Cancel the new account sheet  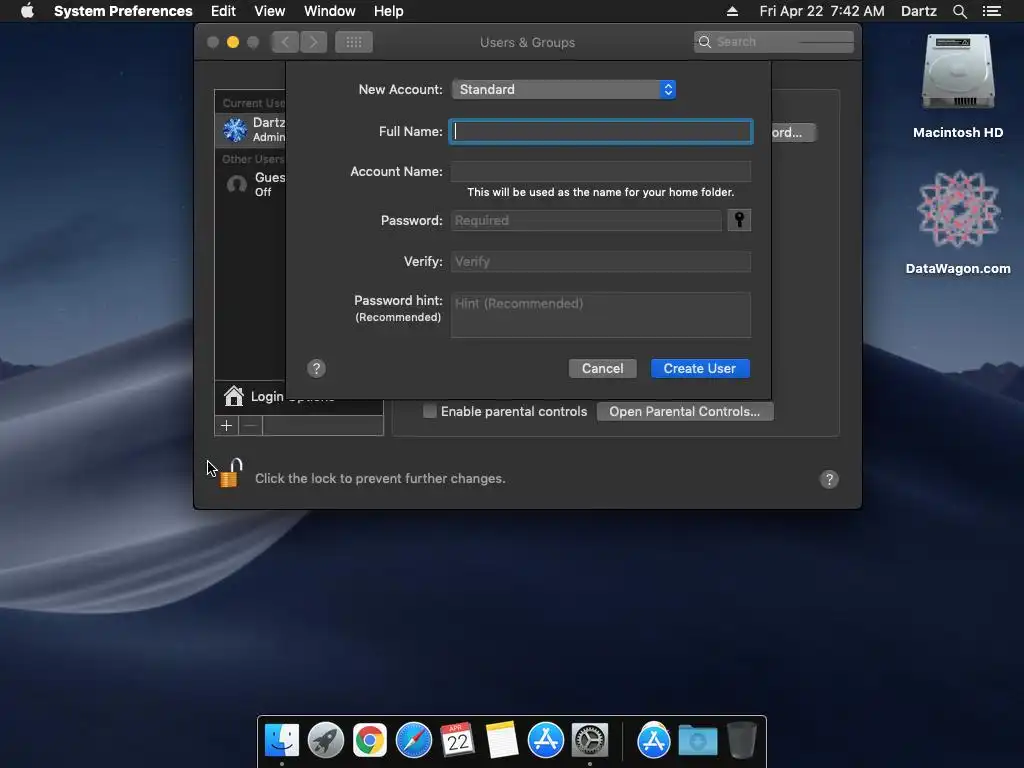[x=602, y=368]
